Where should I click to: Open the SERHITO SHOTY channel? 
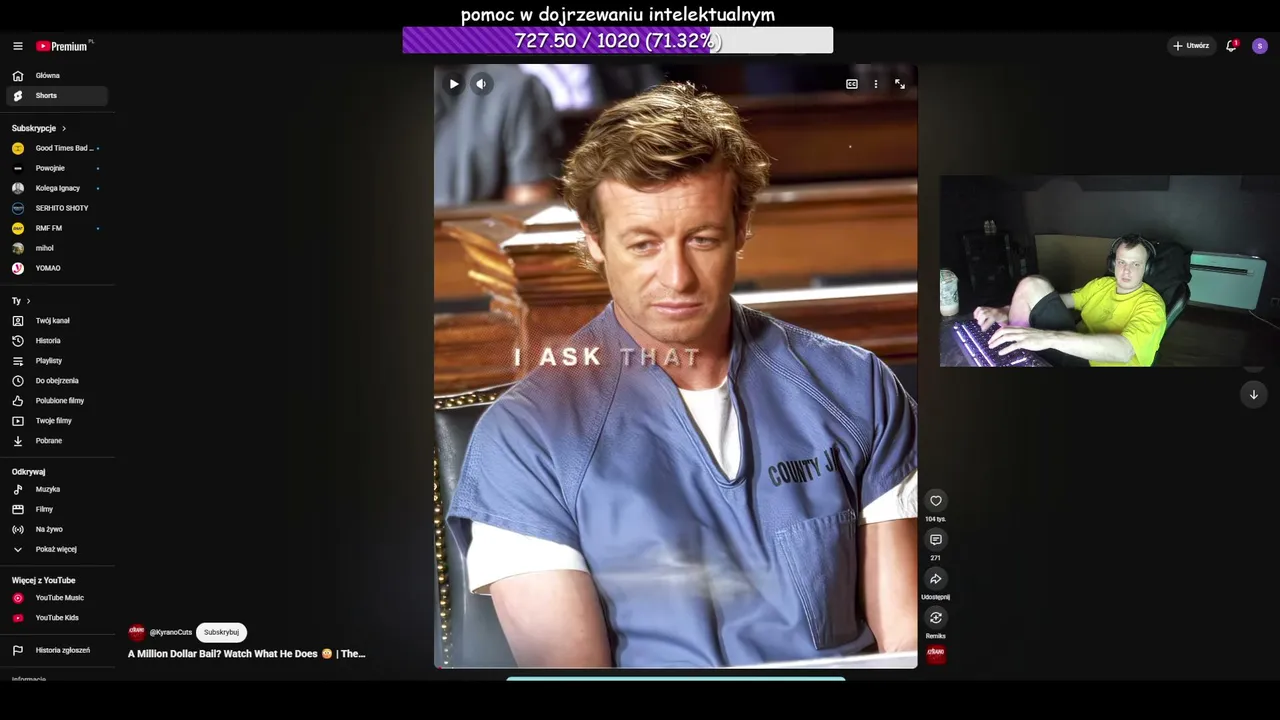point(57,208)
